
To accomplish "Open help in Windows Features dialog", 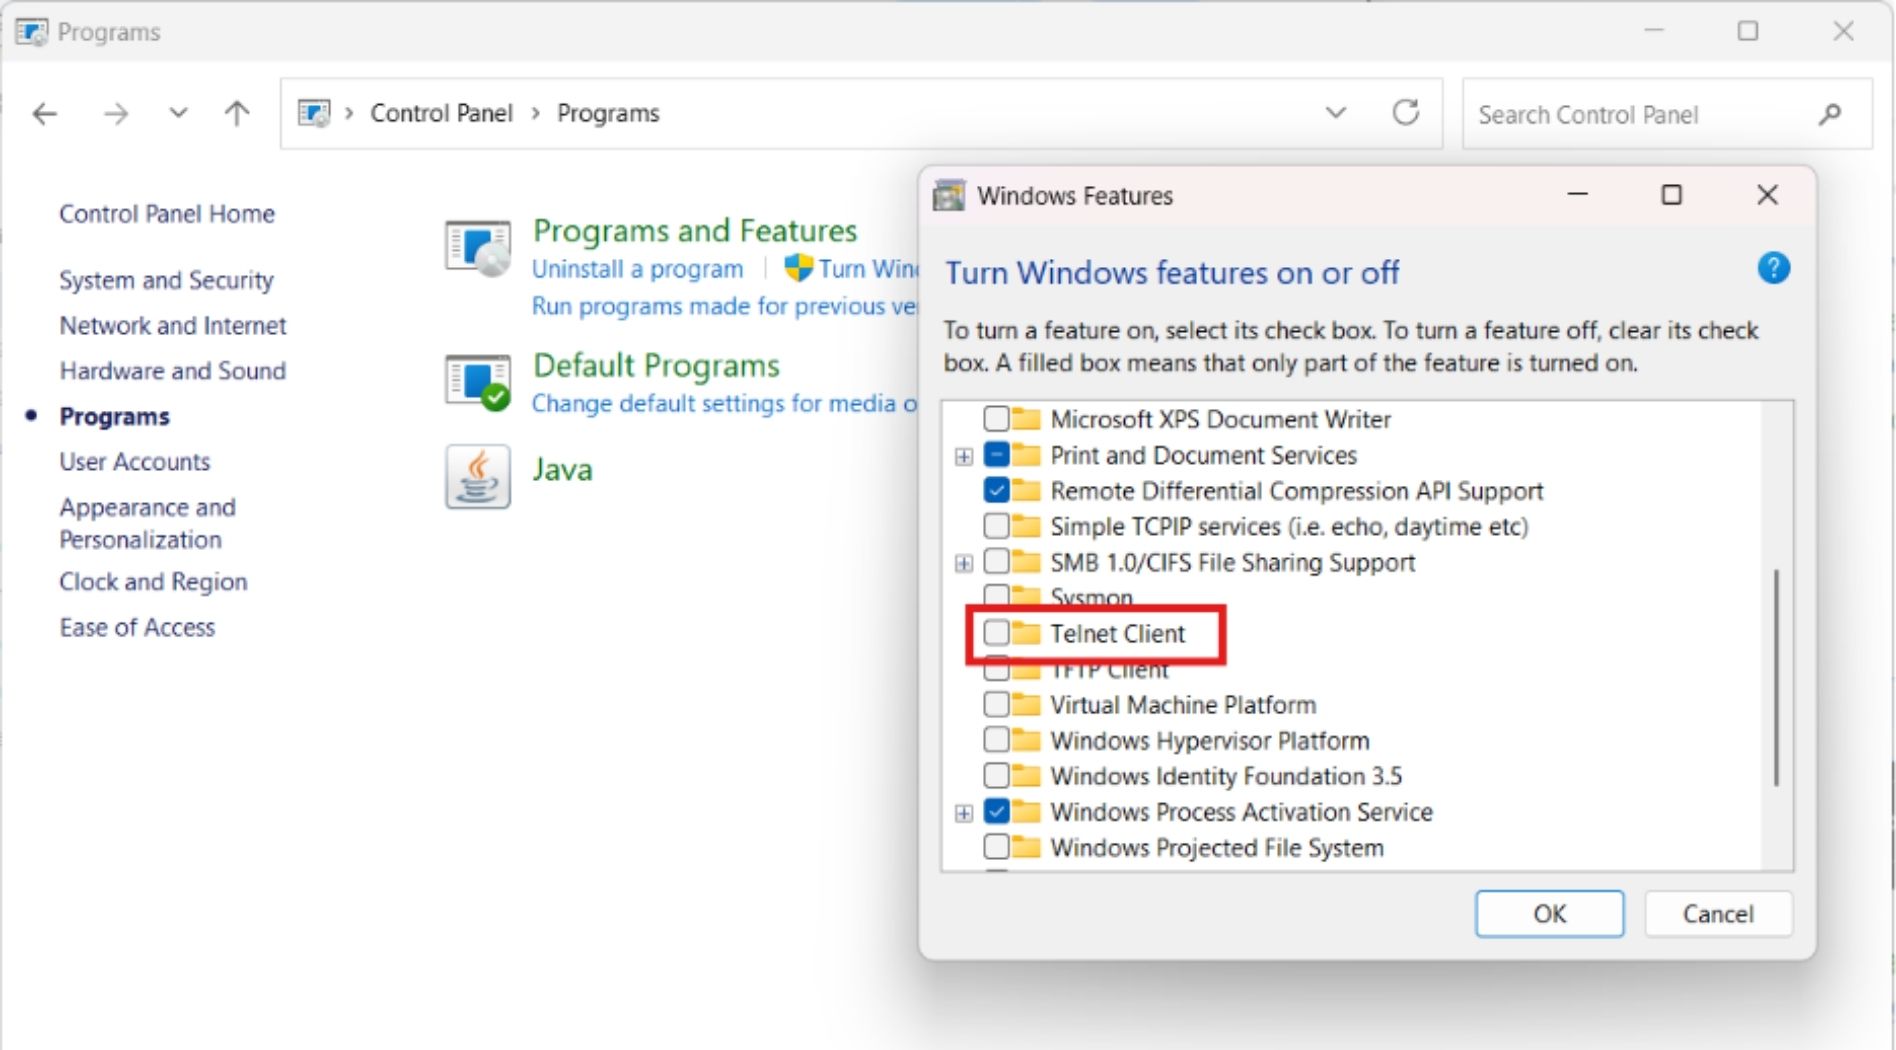I will [x=1773, y=268].
